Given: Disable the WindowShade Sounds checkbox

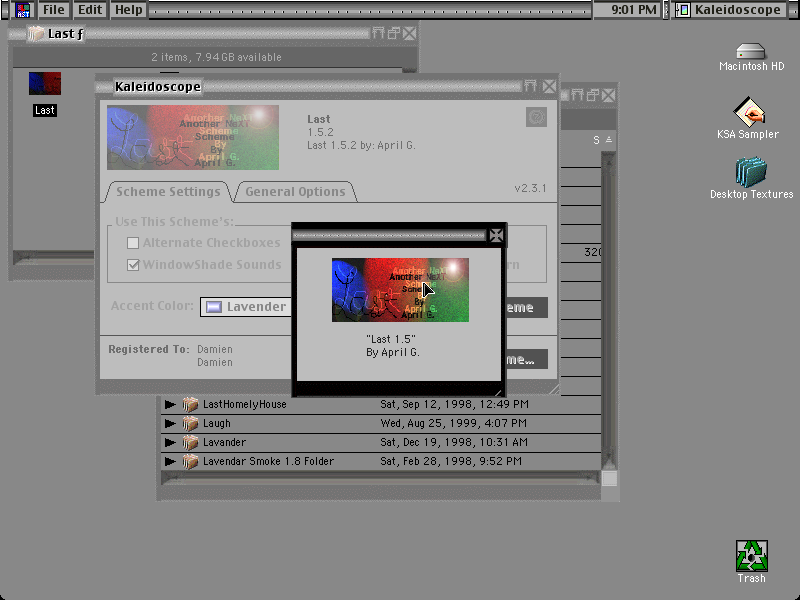Looking at the screenshot, I should (x=133, y=265).
